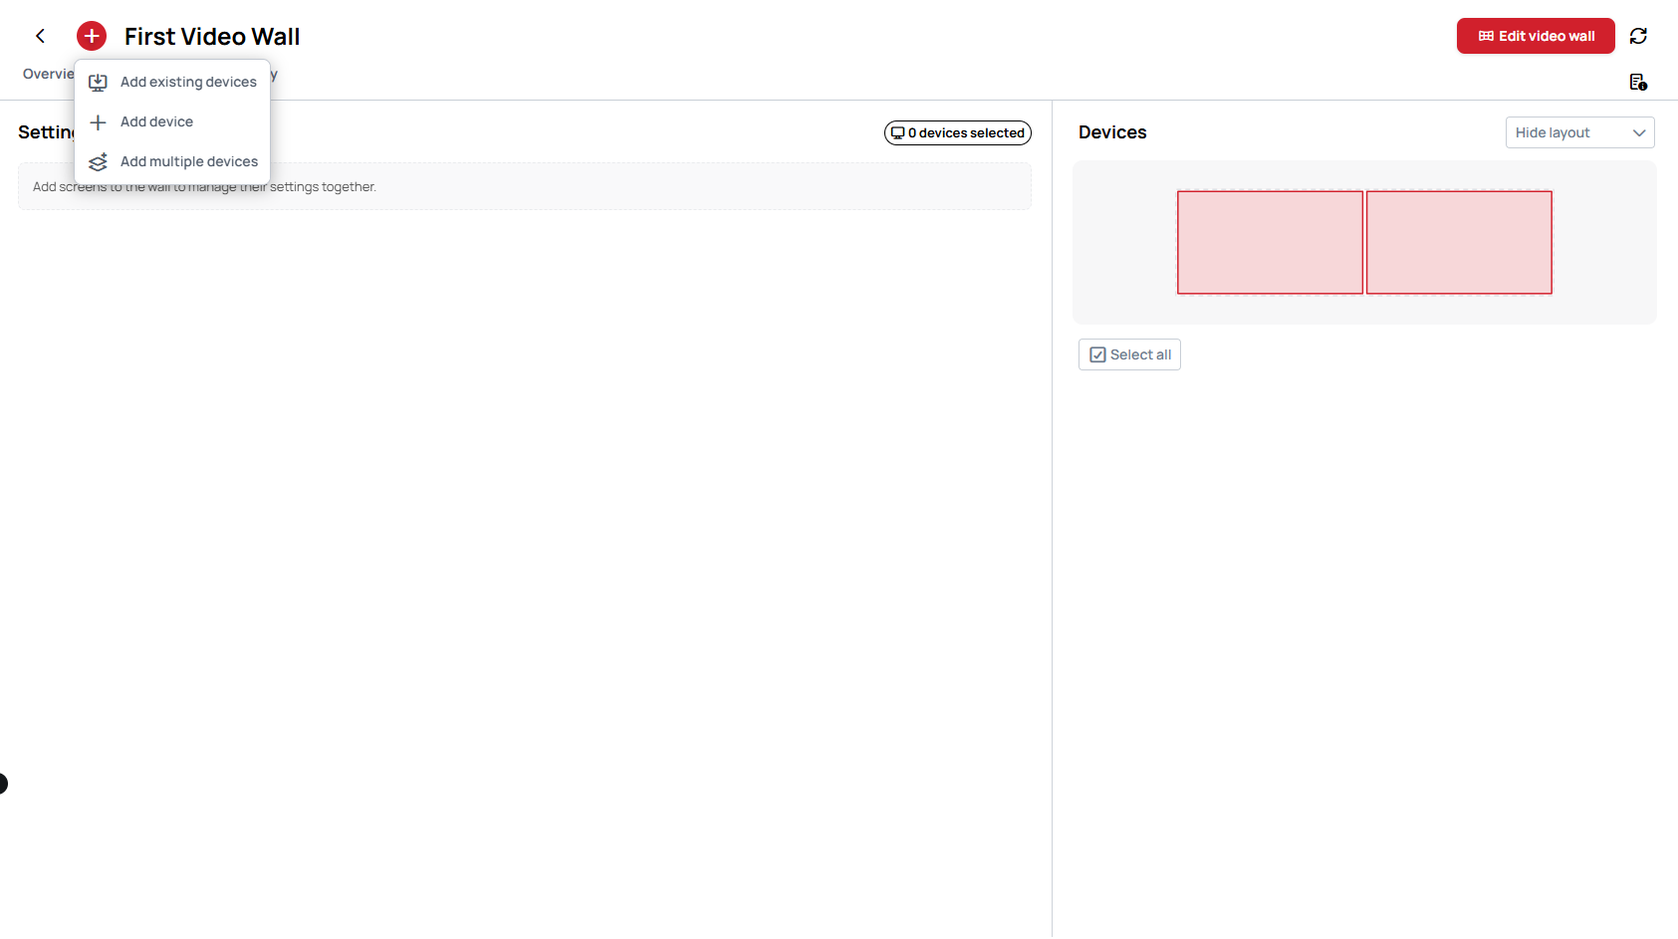The width and height of the screenshot is (1678, 939).
Task: Click the back arrow icon
Action: (x=40, y=36)
